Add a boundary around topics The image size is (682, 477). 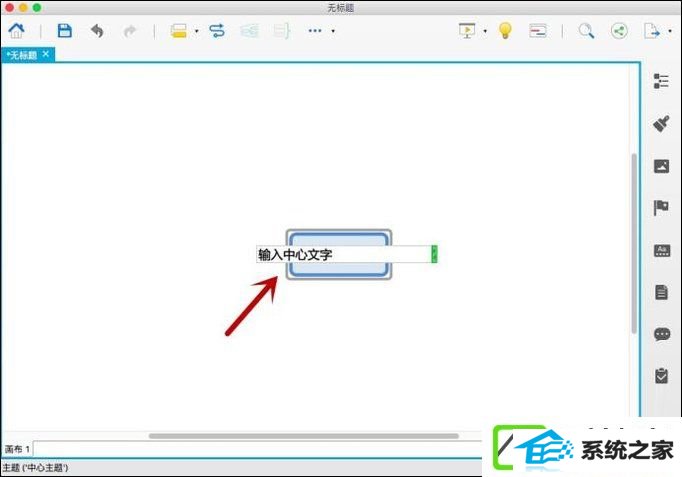coord(250,31)
